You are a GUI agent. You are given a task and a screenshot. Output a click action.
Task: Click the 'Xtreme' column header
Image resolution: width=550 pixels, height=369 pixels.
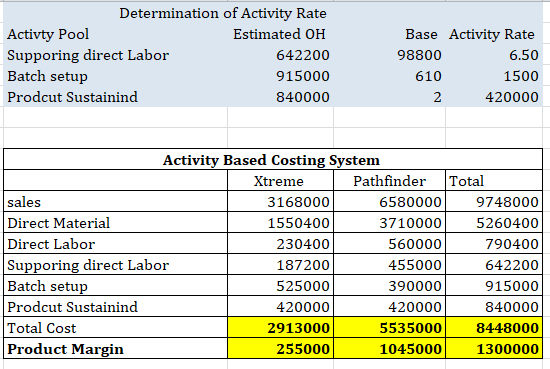click(279, 181)
